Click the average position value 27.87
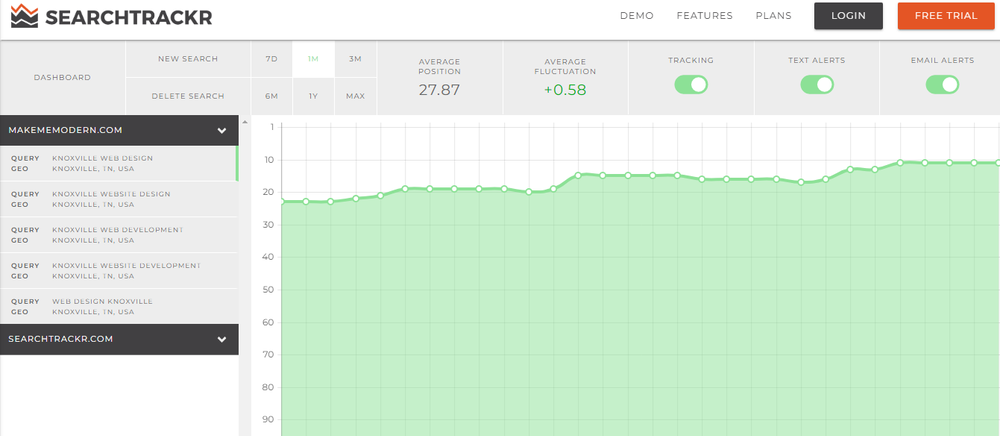The image size is (1000, 436). (439, 90)
